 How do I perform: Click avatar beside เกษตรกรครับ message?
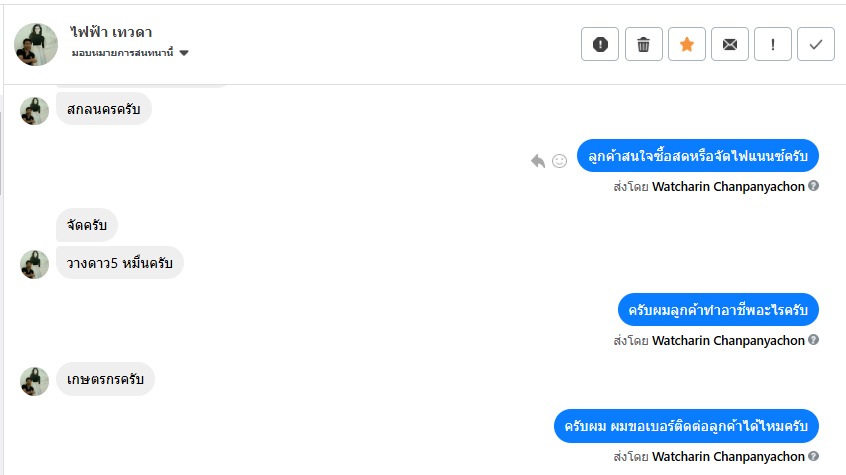coord(35,380)
